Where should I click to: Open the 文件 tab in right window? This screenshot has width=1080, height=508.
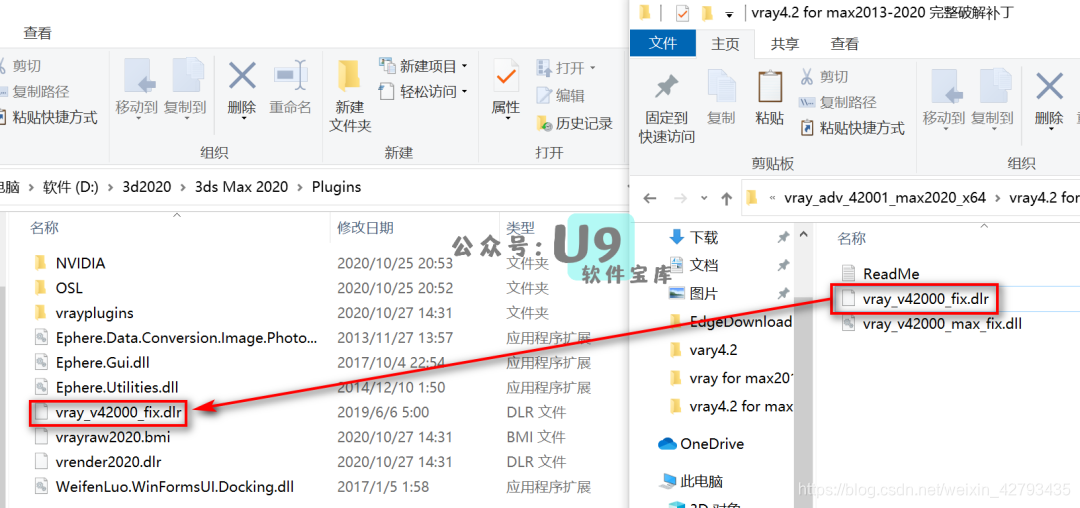coord(663,44)
